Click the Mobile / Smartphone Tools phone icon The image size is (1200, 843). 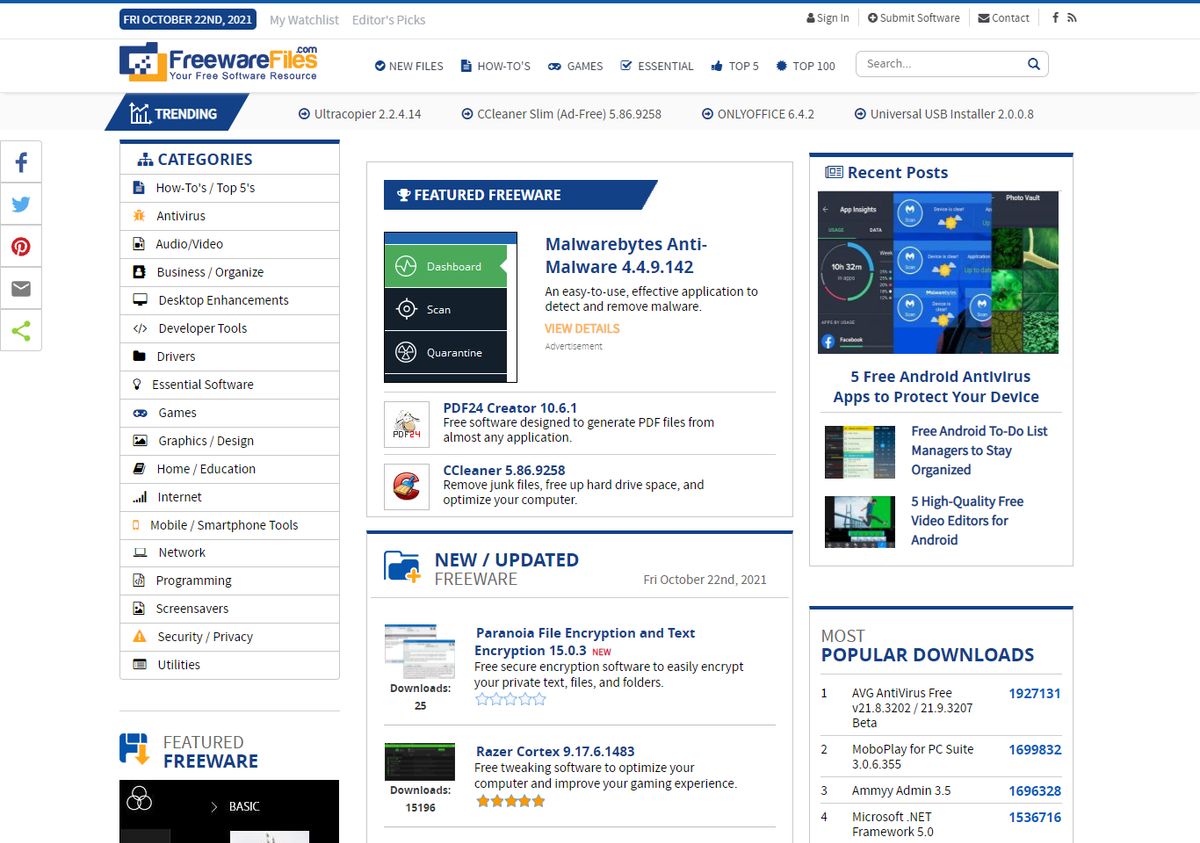coord(136,525)
